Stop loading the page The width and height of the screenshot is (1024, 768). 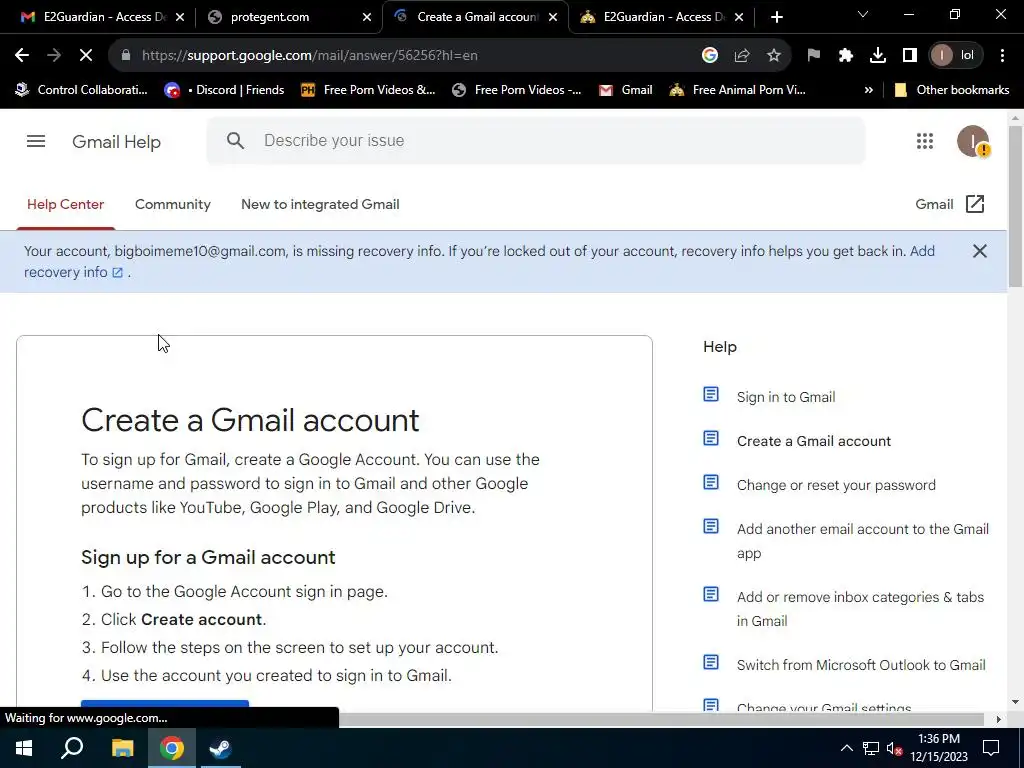[x=86, y=56]
